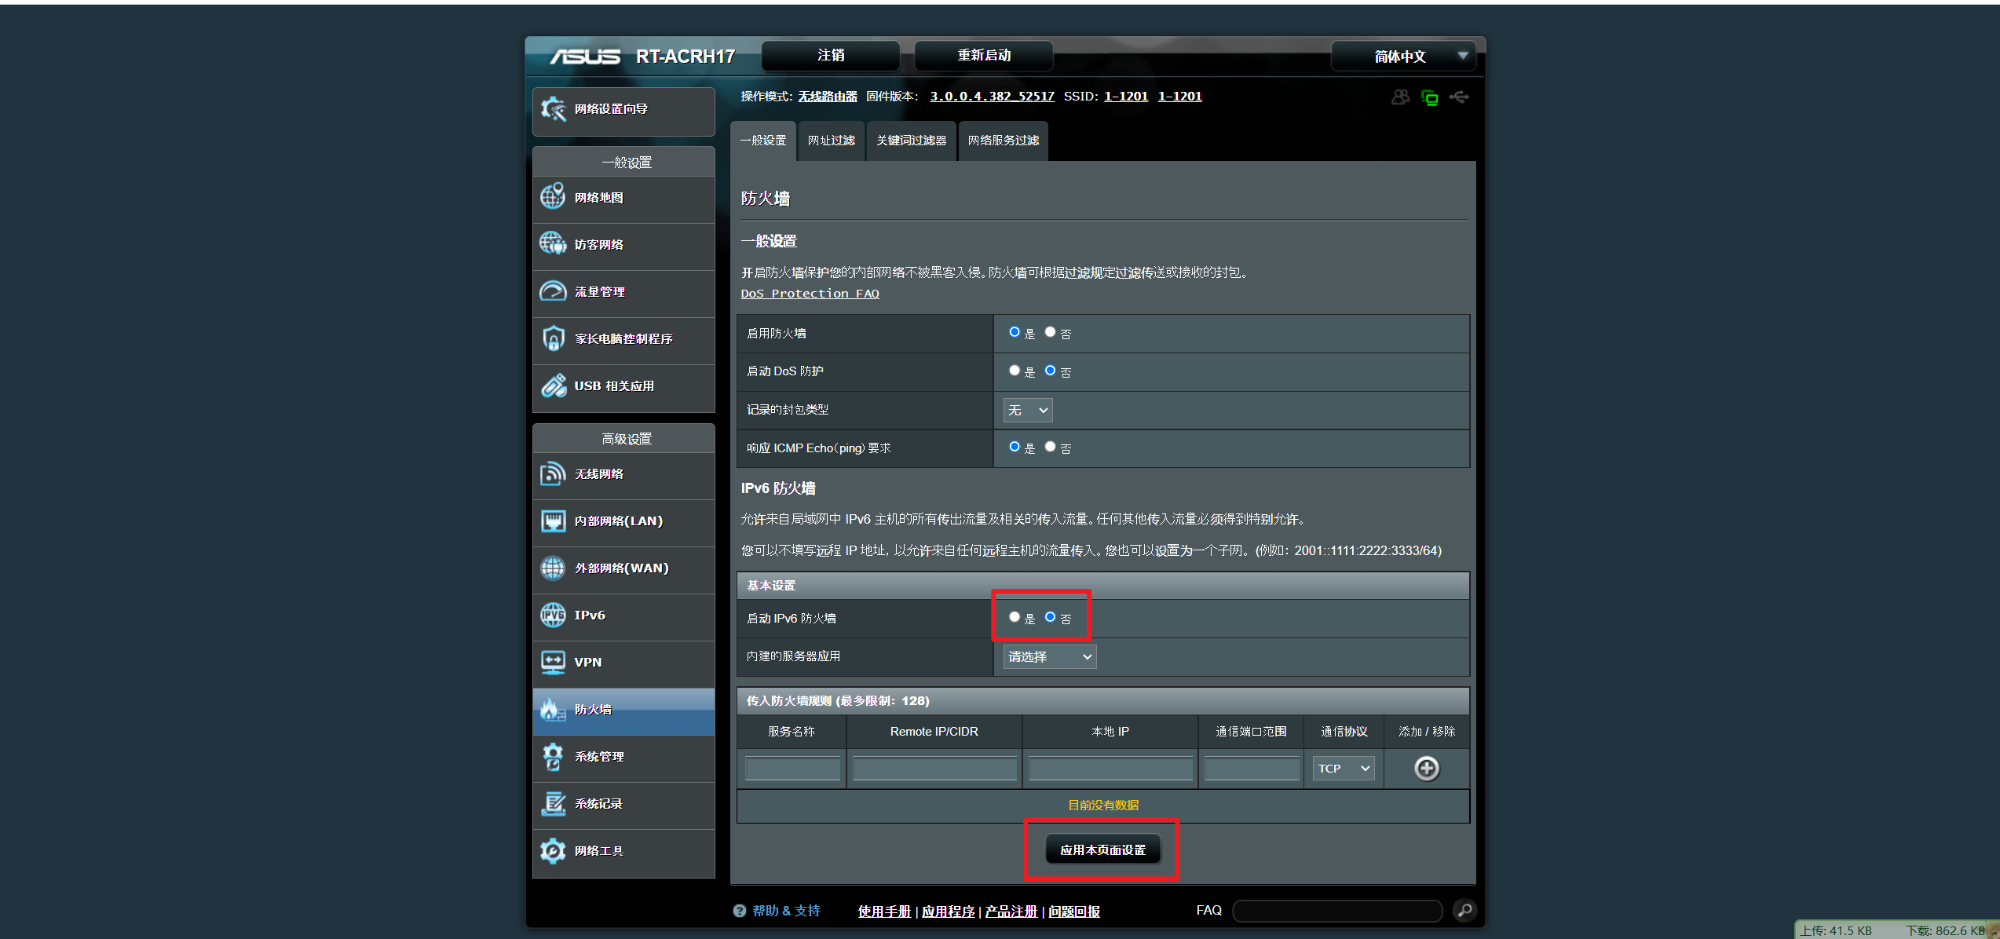Select Yes for DoS protection
This screenshot has height=939, width=2000.
tap(1014, 370)
